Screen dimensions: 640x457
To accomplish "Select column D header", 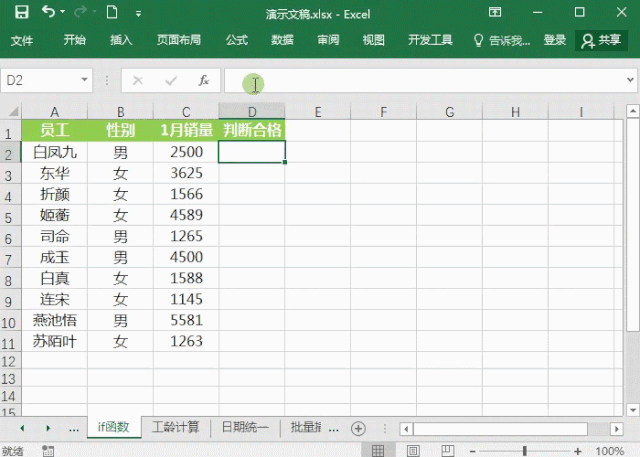I will (252, 111).
